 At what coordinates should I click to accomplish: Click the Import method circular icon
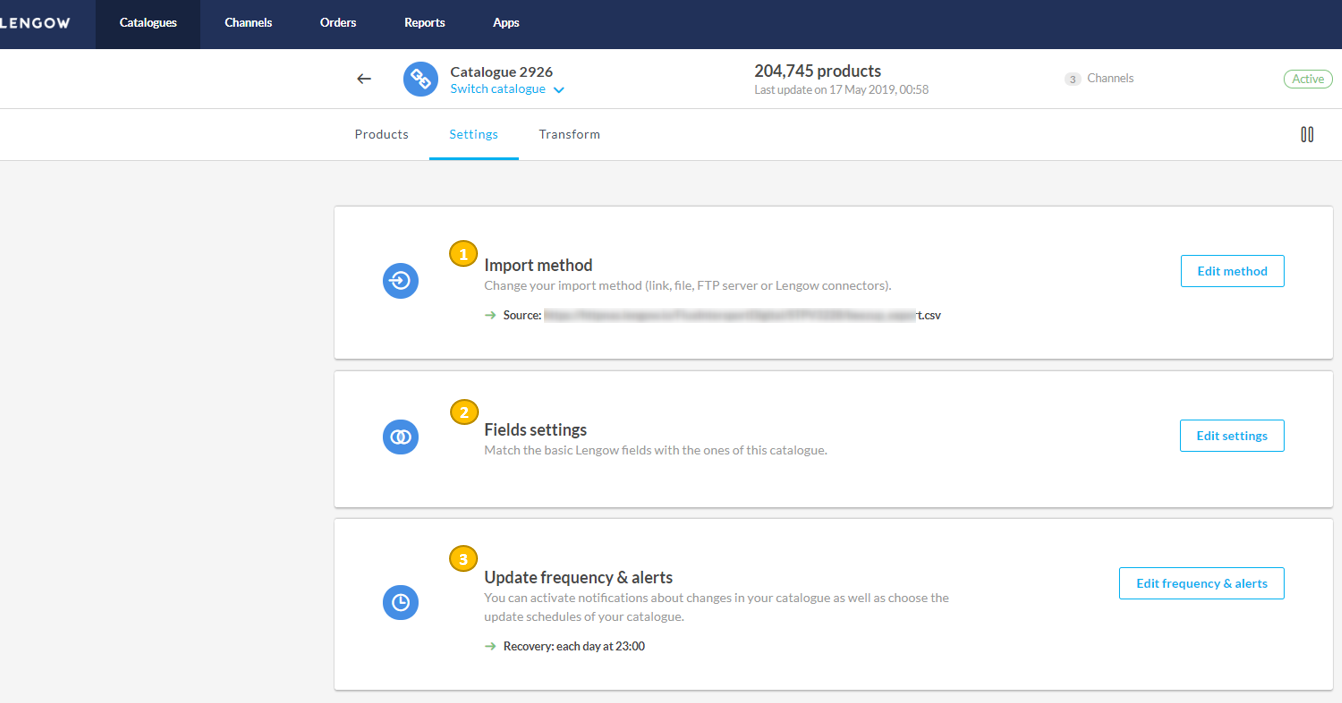click(x=401, y=281)
